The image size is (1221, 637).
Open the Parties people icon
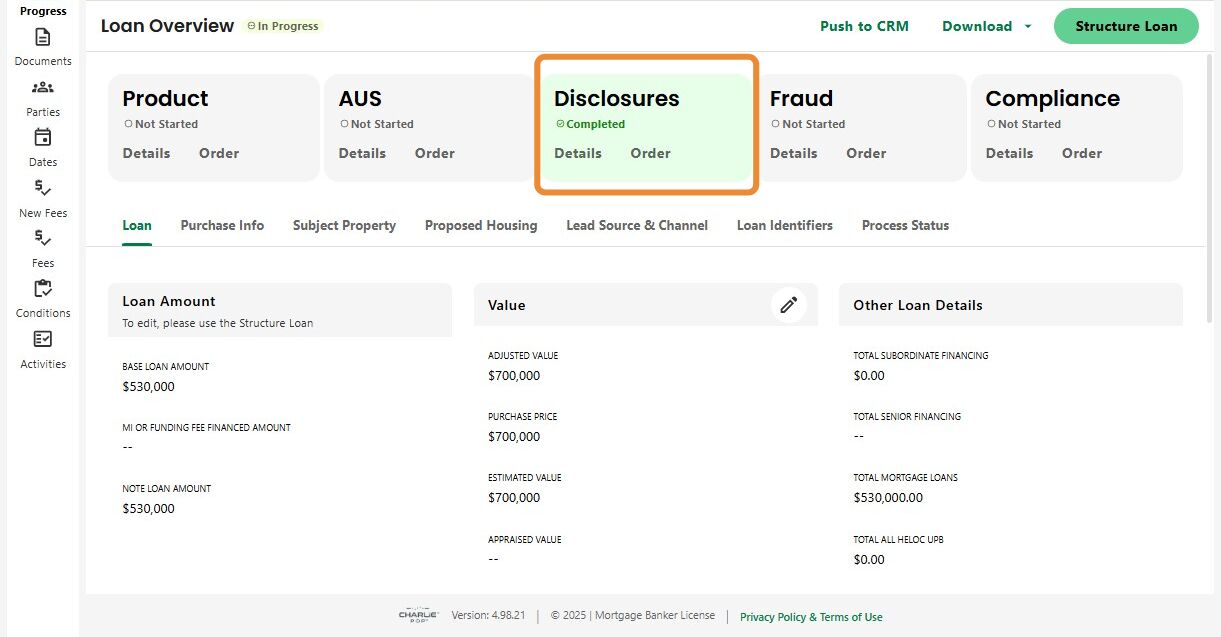(x=43, y=87)
